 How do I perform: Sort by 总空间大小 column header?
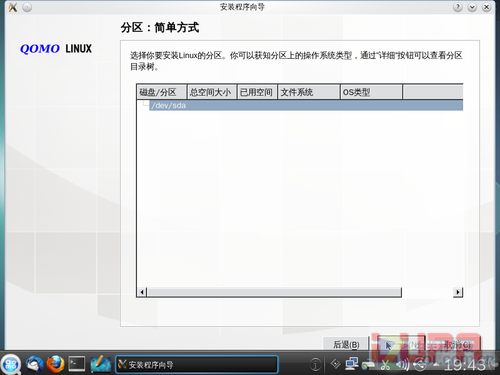pos(212,92)
